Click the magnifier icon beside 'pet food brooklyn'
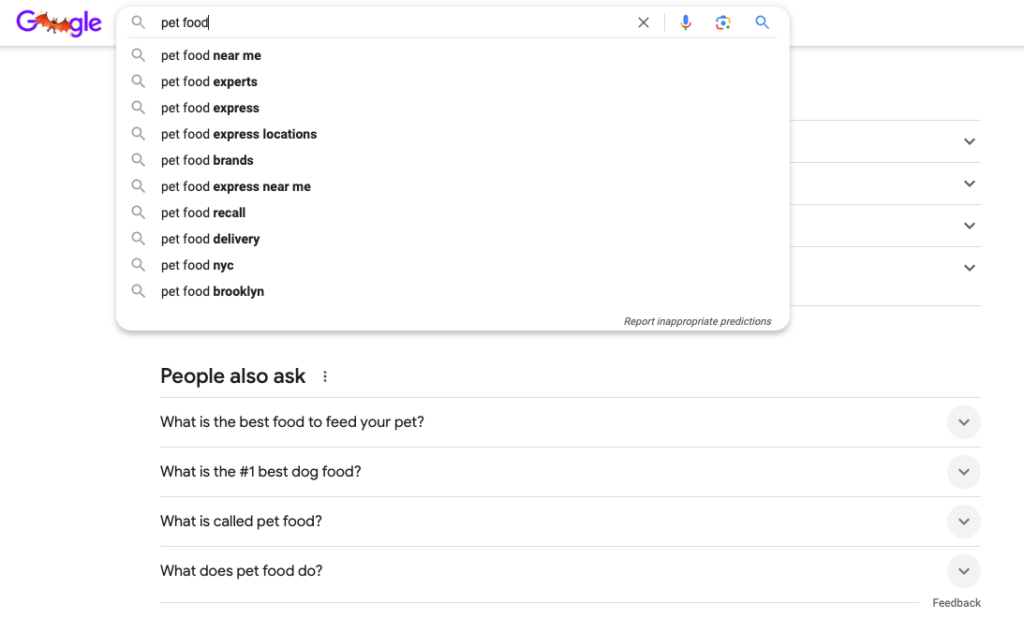Screen dimensions: 1024x632 point(139,291)
